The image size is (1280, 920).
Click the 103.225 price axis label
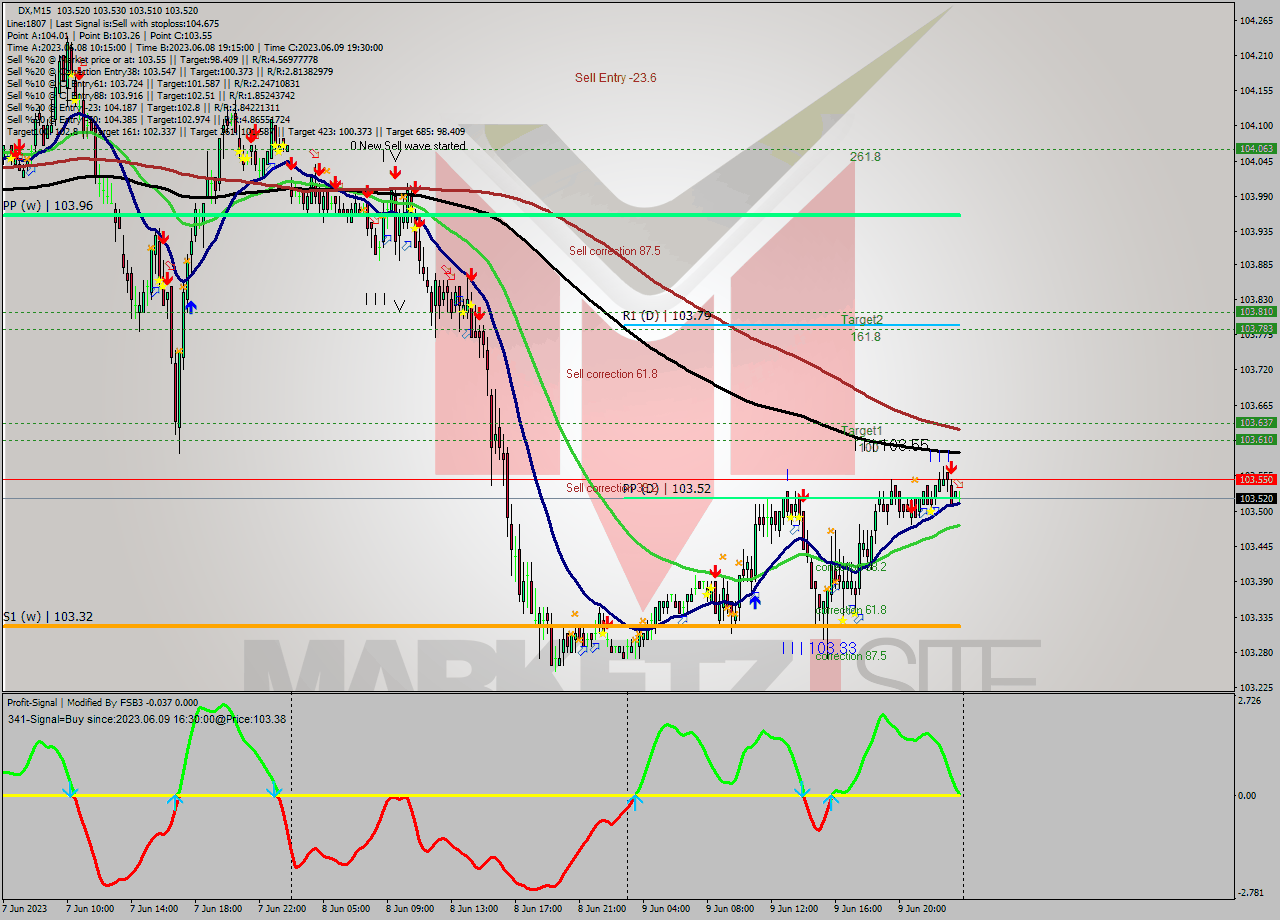tap(1256, 687)
